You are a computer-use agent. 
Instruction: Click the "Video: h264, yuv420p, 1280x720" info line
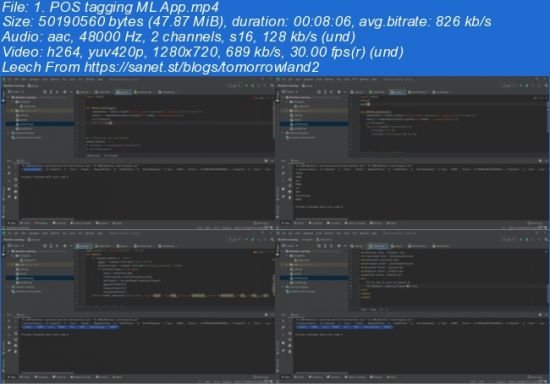tap(203, 52)
